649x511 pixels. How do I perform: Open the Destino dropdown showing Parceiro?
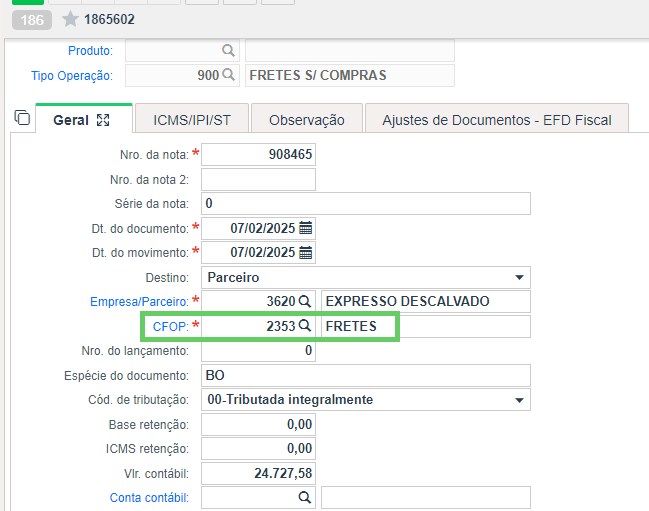click(366, 277)
